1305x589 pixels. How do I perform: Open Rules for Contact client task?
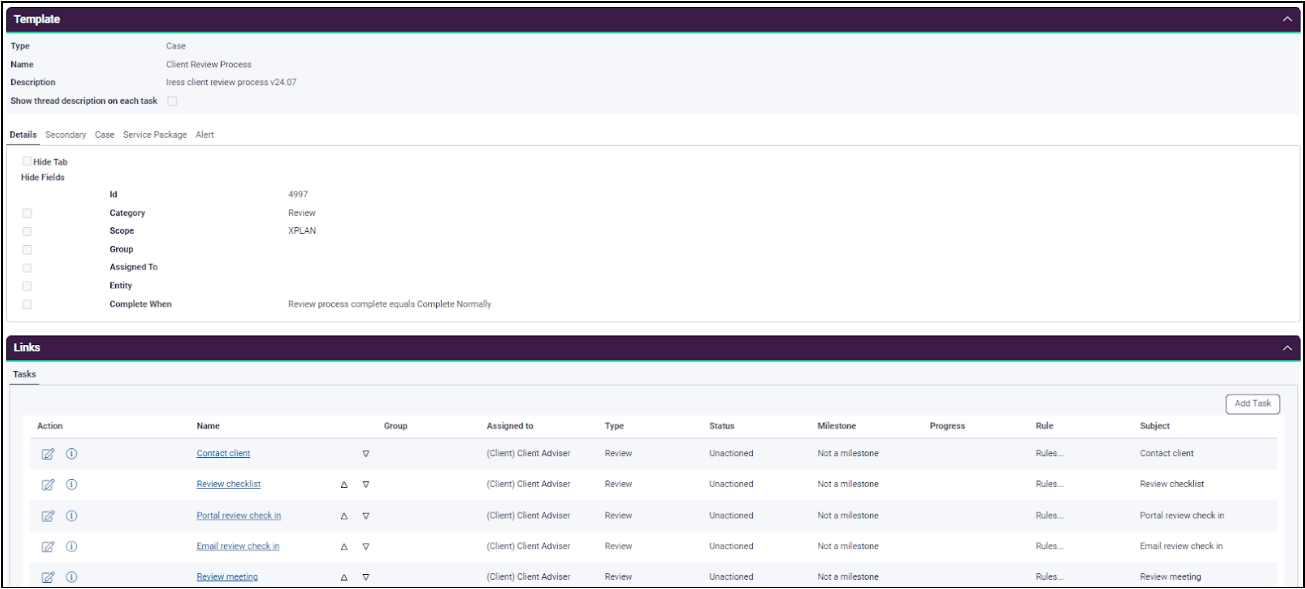coord(1050,454)
